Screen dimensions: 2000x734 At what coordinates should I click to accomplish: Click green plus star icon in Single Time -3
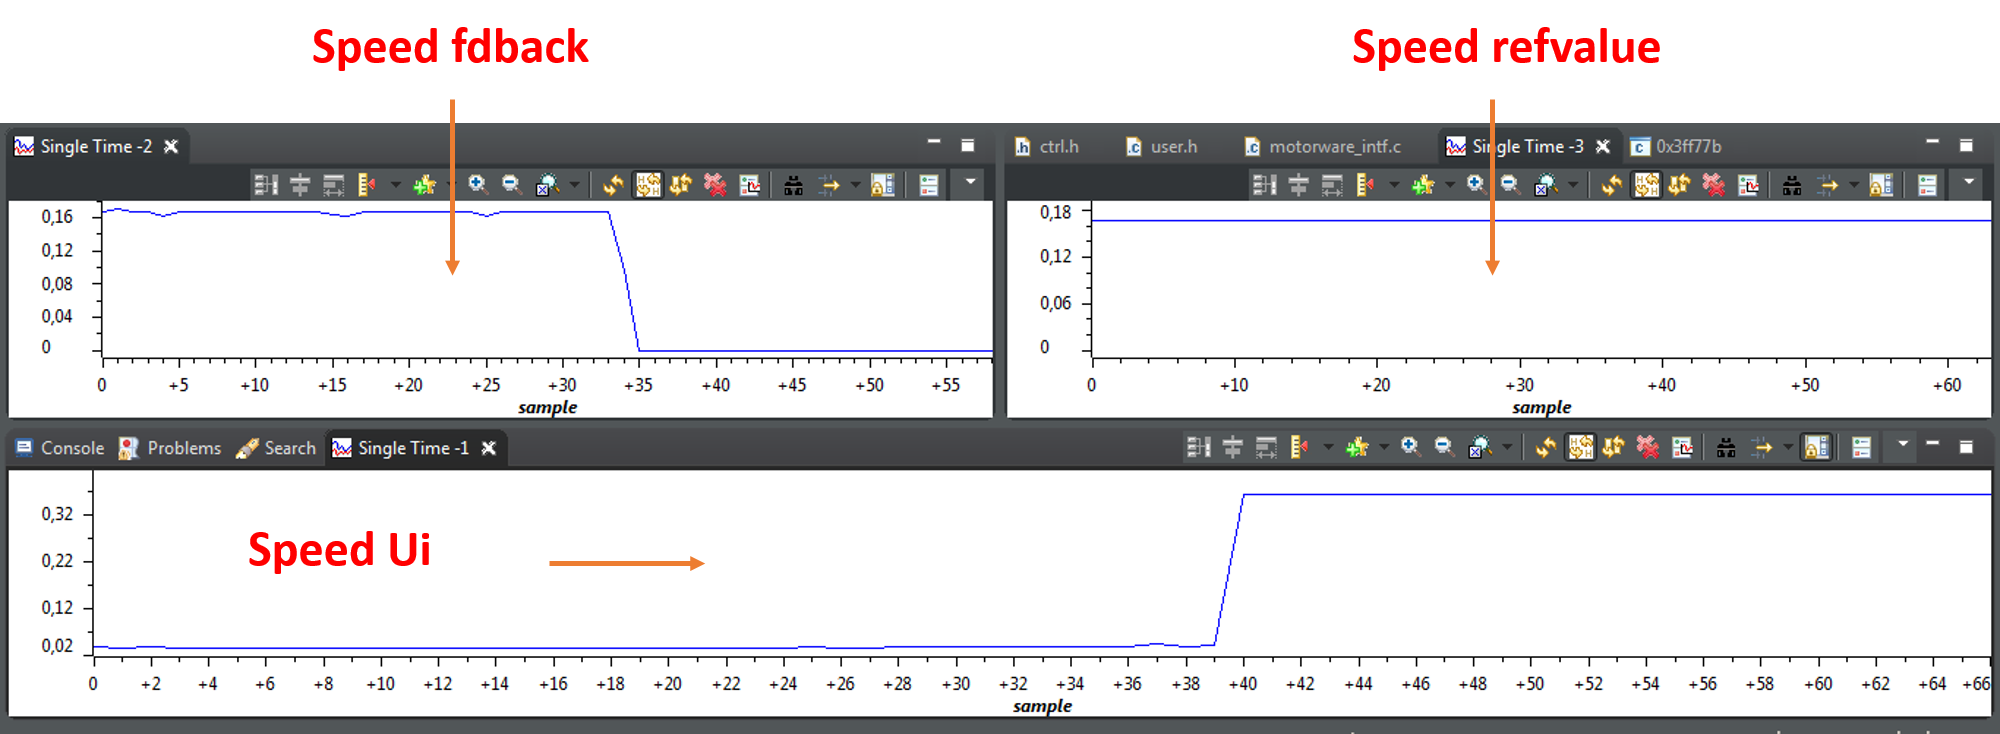pyautogui.click(x=1423, y=185)
